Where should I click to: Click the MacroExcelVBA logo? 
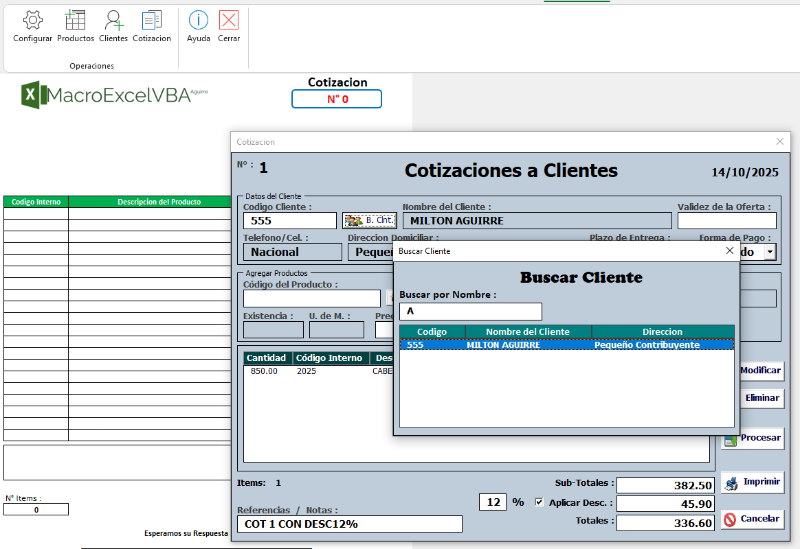115,95
